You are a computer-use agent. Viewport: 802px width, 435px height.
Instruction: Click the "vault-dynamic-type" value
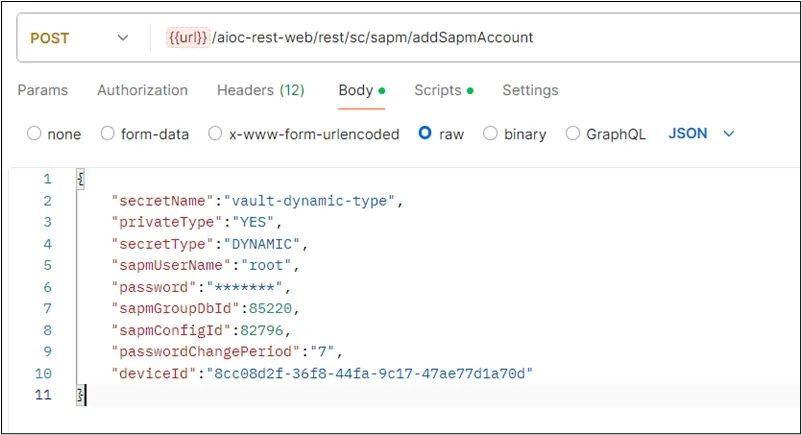coord(309,201)
